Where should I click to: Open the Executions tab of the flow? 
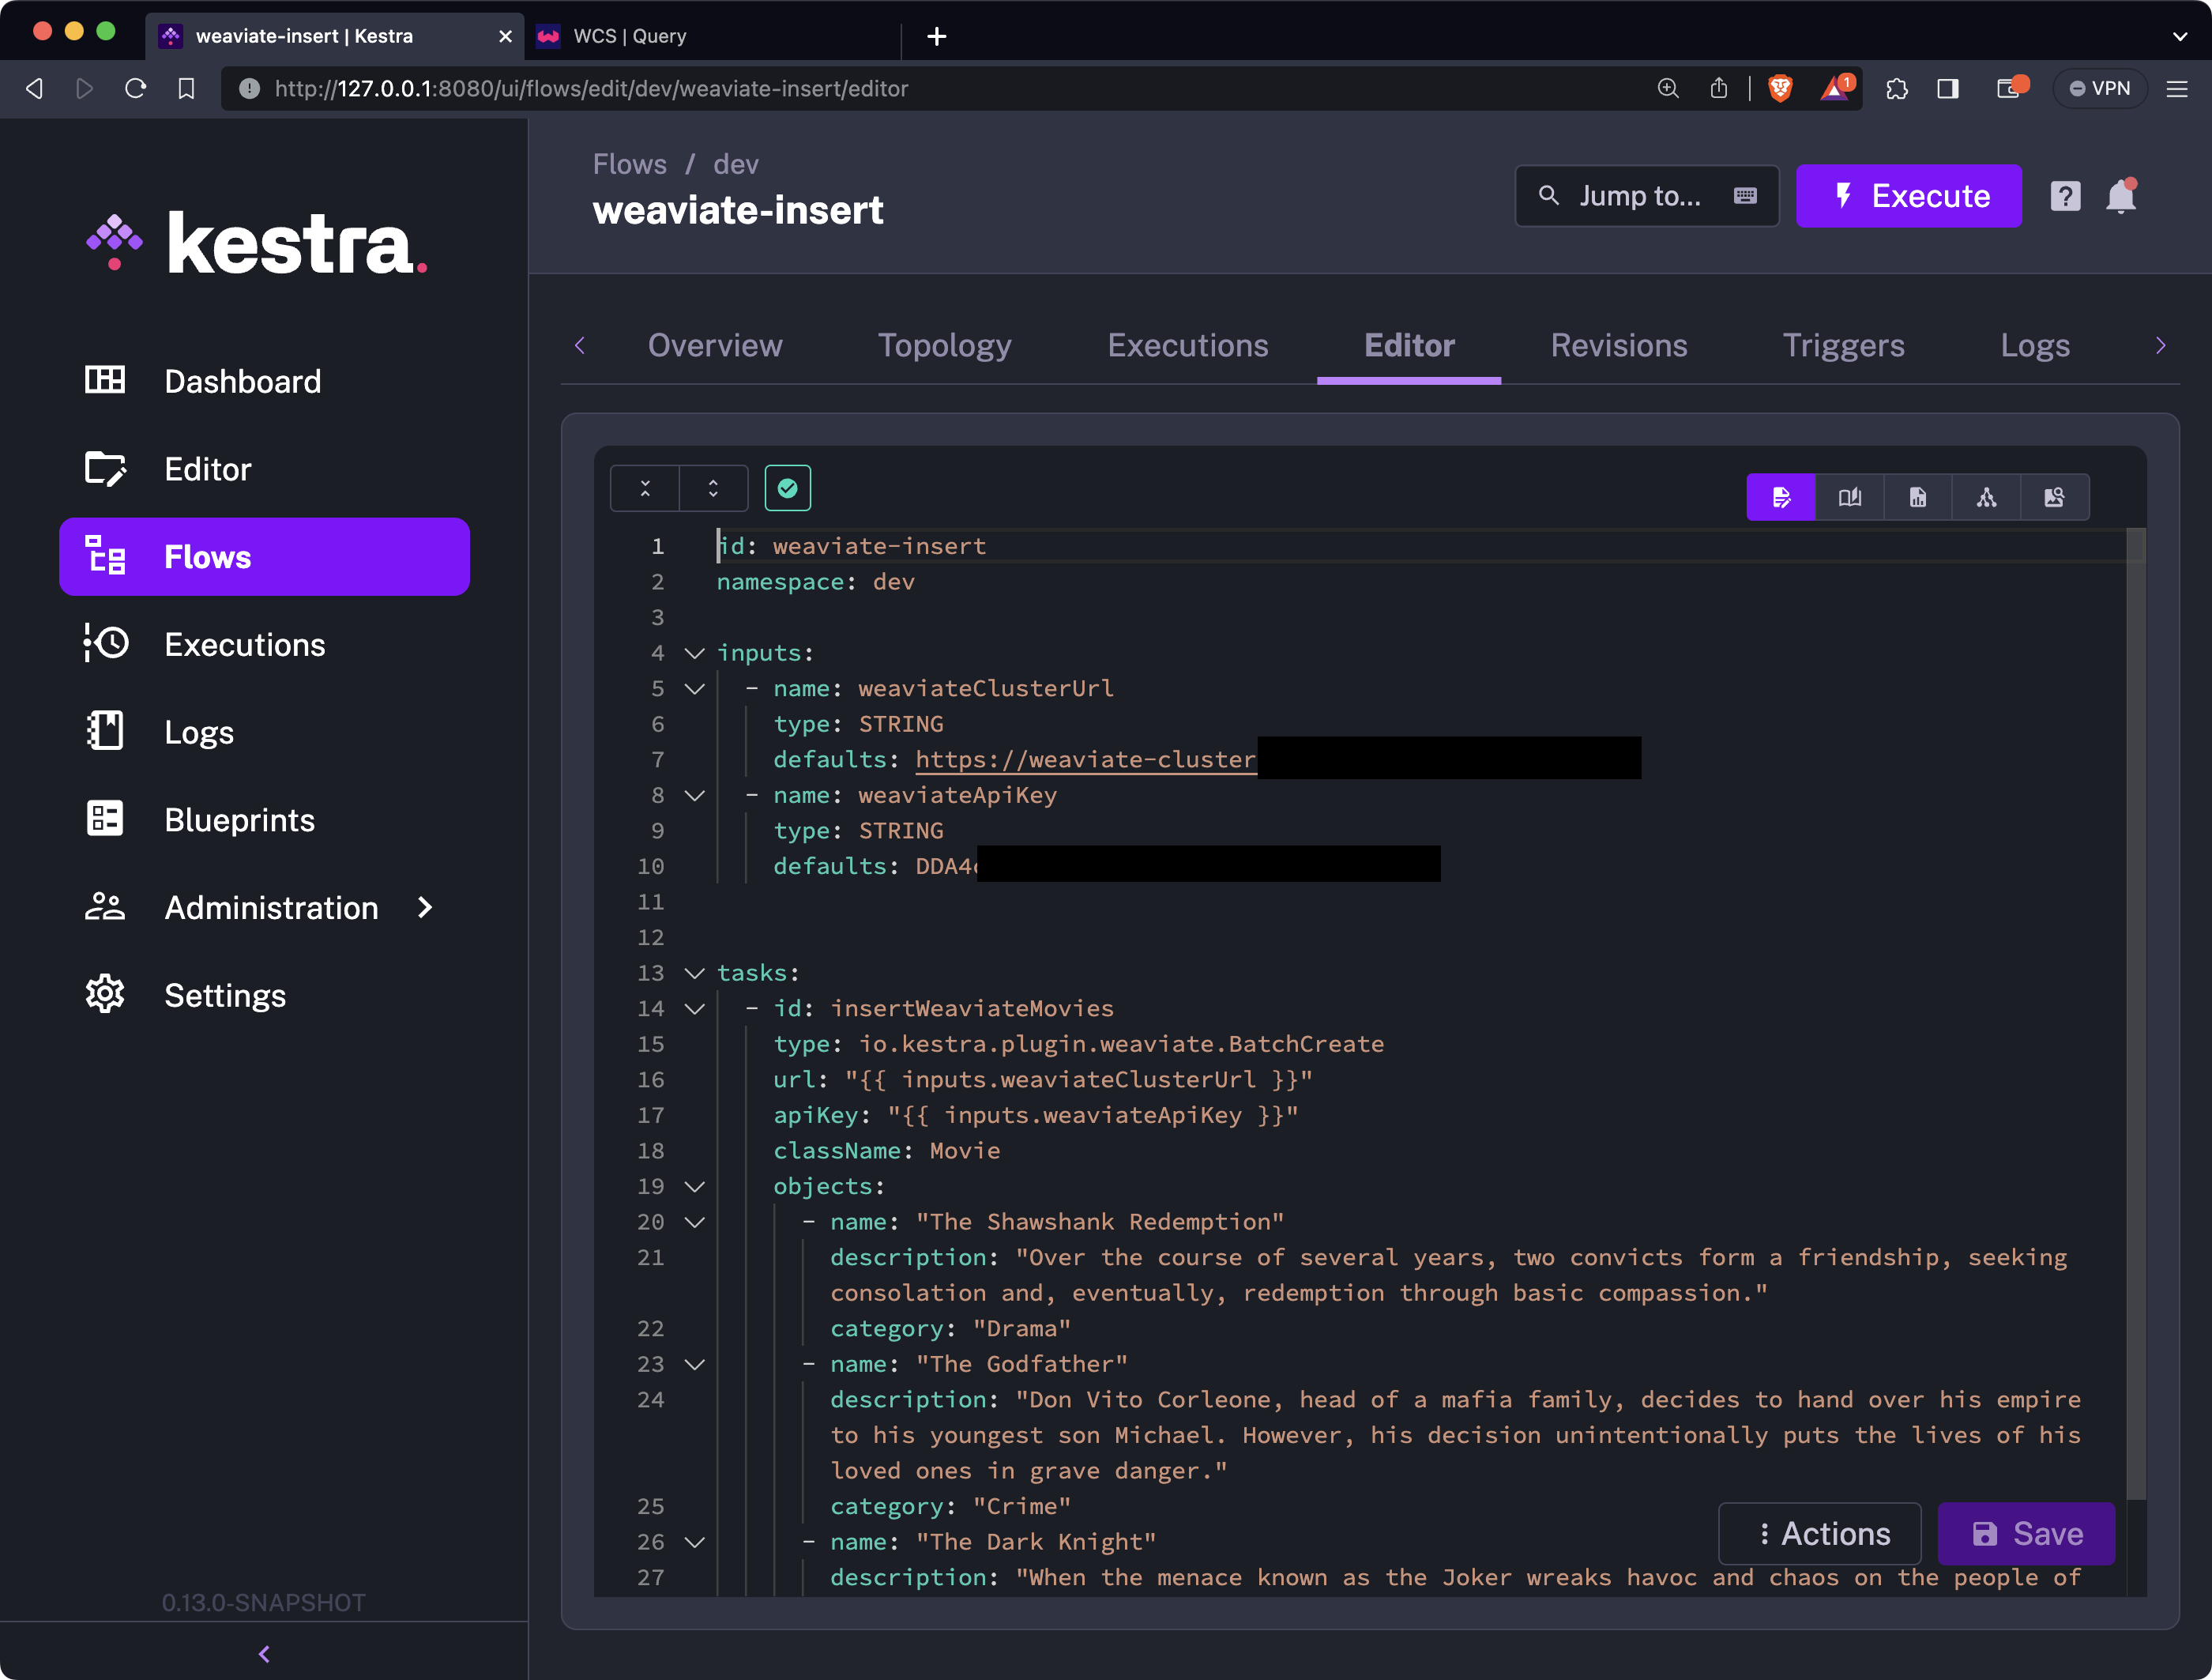[x=1188, y=345]
